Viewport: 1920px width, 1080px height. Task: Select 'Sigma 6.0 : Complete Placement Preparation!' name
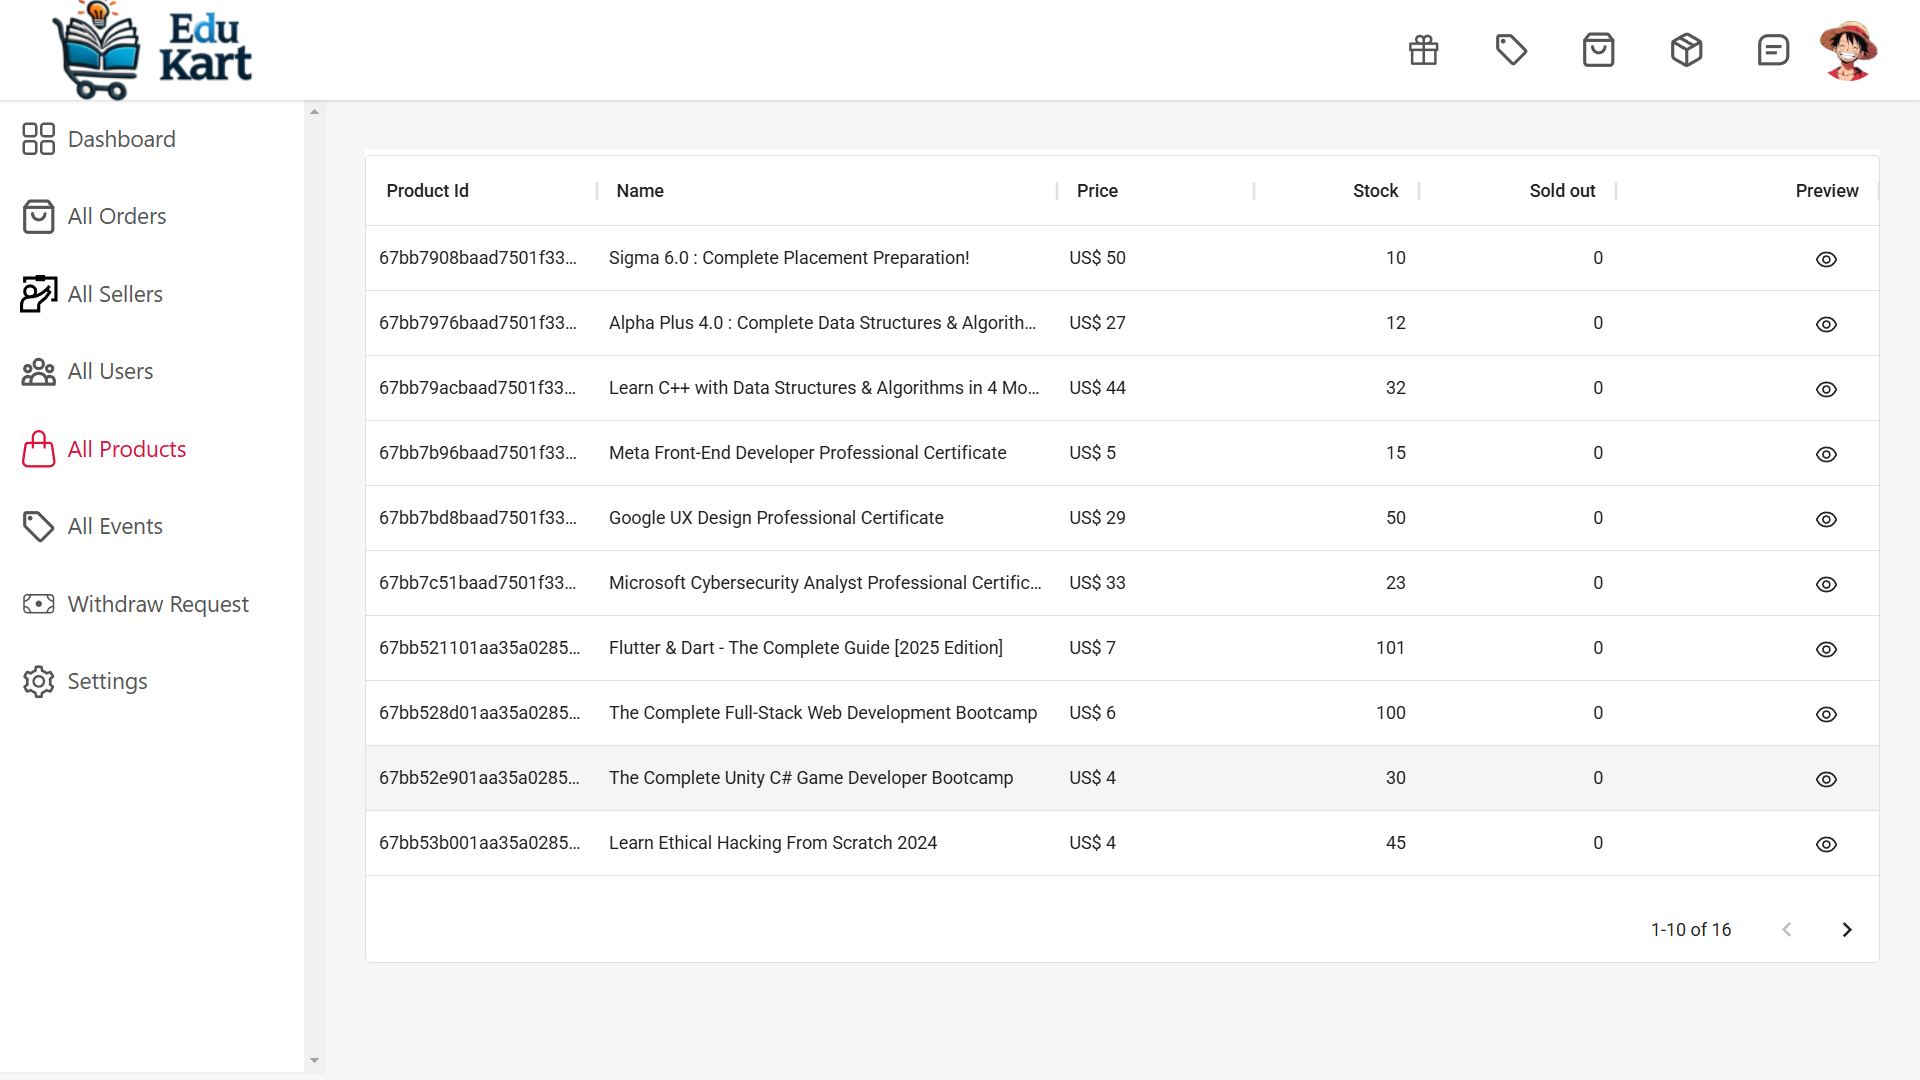click(x=789, y=258)
